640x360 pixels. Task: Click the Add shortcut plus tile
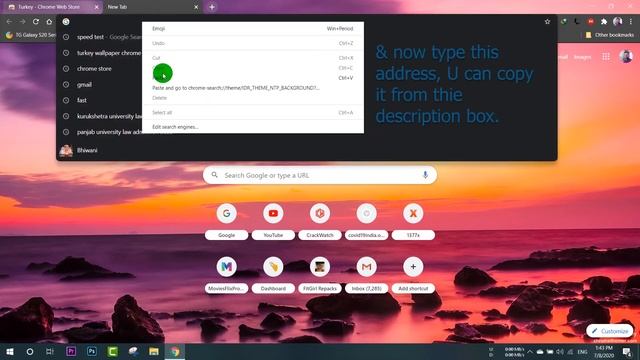point(413,276)
